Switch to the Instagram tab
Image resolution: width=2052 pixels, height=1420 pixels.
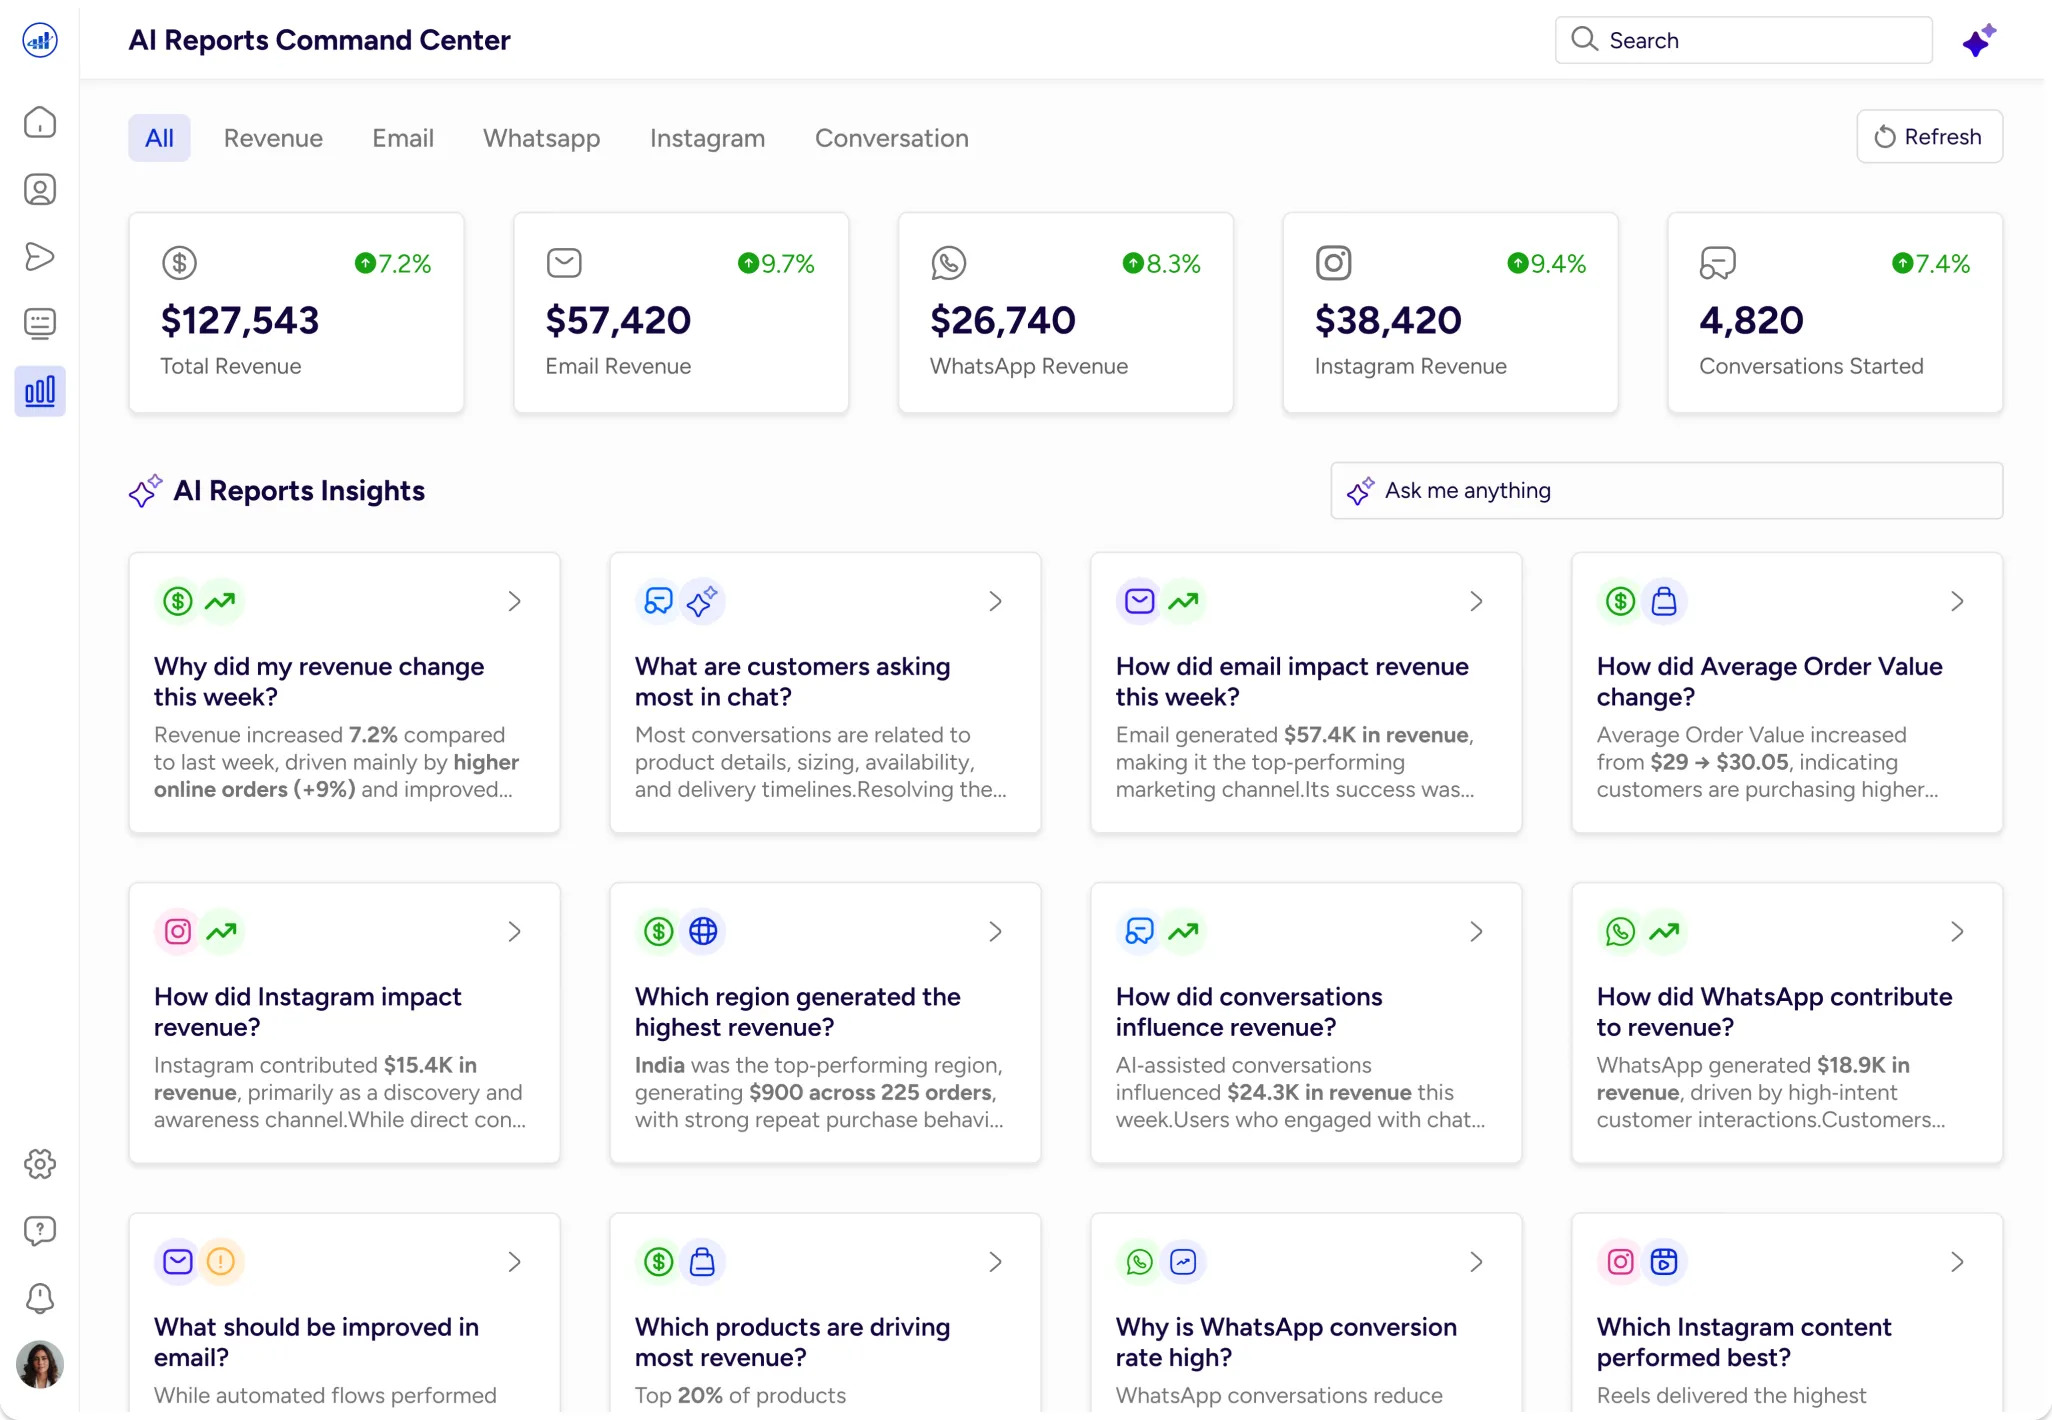(707, 138)
